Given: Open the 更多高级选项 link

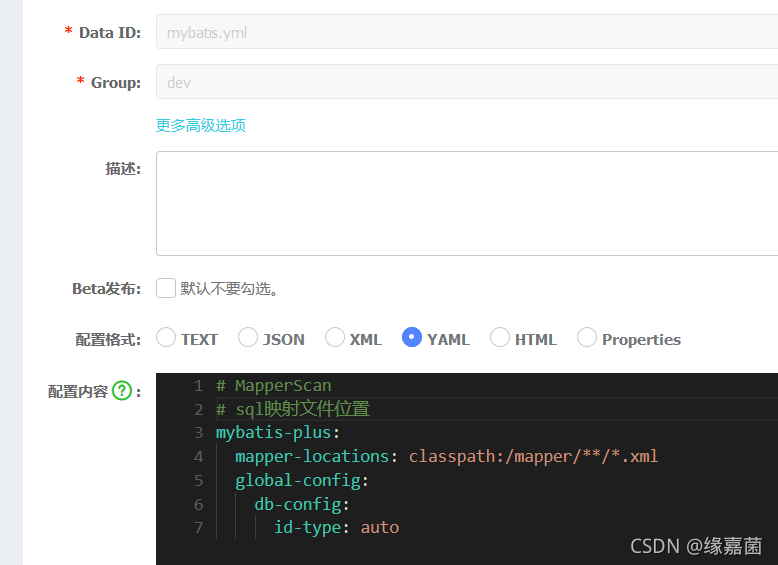Looking at the screenshot, I should (200, 125).
